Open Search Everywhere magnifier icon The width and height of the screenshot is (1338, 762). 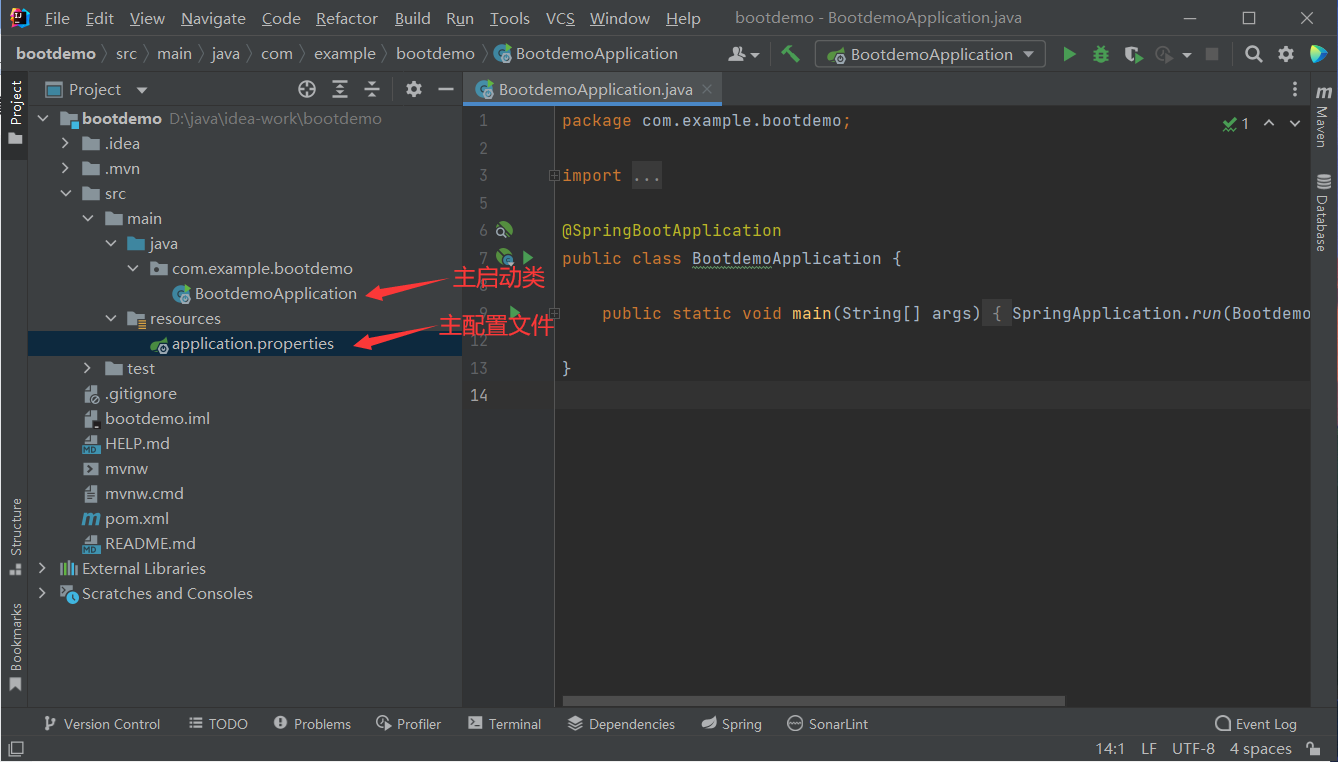(x=1253, y=54)
